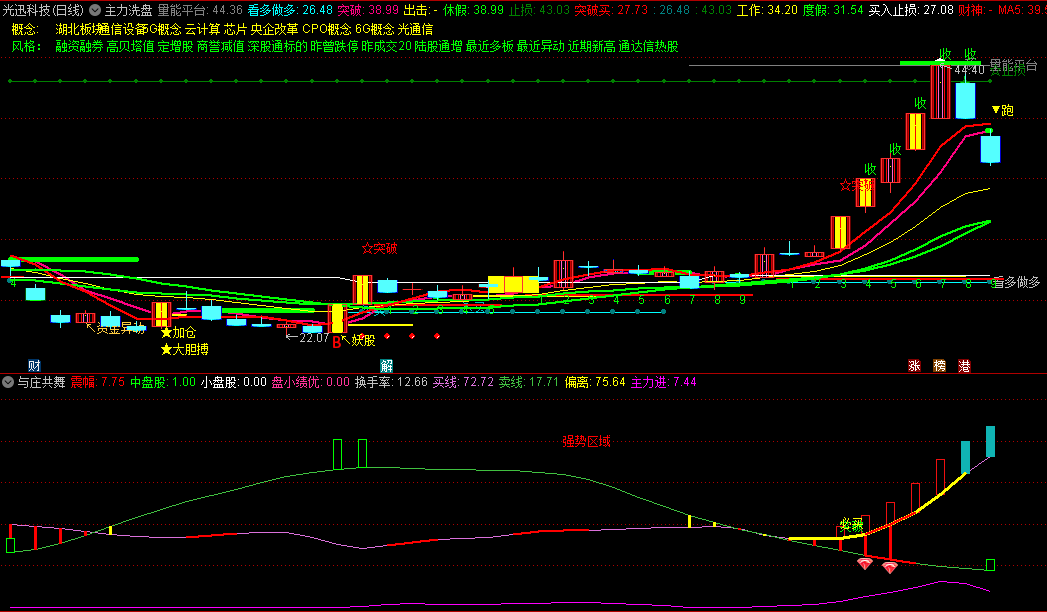The height and width of the screenshot is (612, 1047).
Task: Click the 突破: 38.99 readout
Action: coord(368,10)
